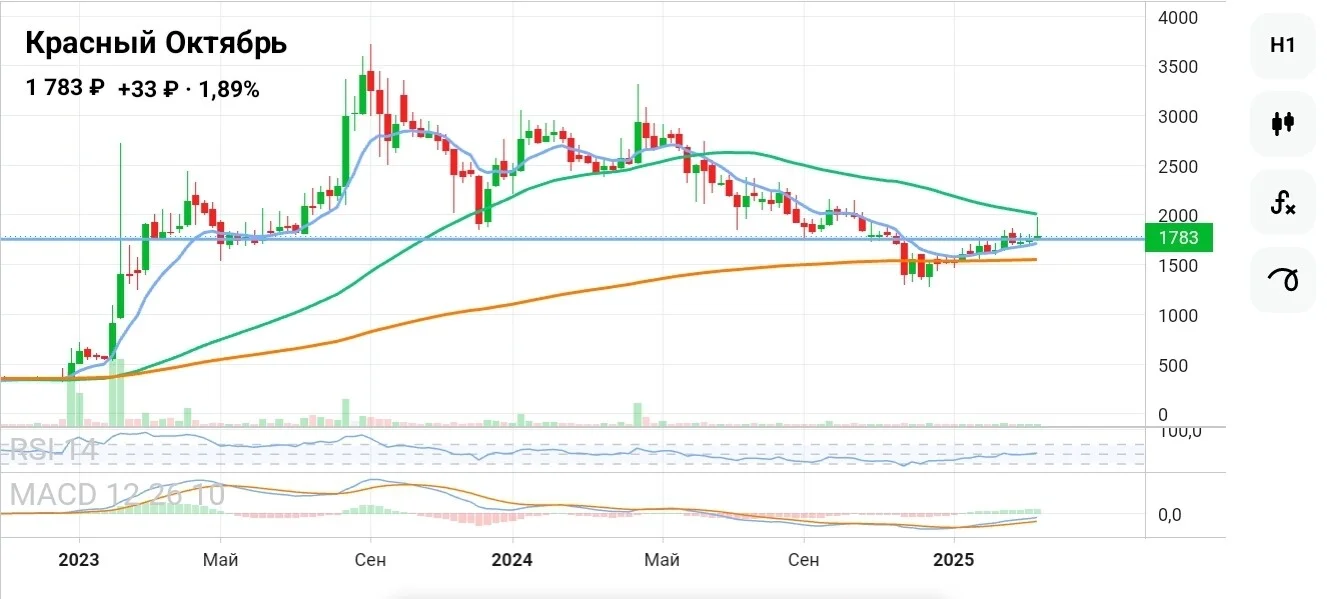1327x599 pixels.
Task: Click the 100,0 RSI scale value
Action: pyautogui.click(x=1179, y=432)
